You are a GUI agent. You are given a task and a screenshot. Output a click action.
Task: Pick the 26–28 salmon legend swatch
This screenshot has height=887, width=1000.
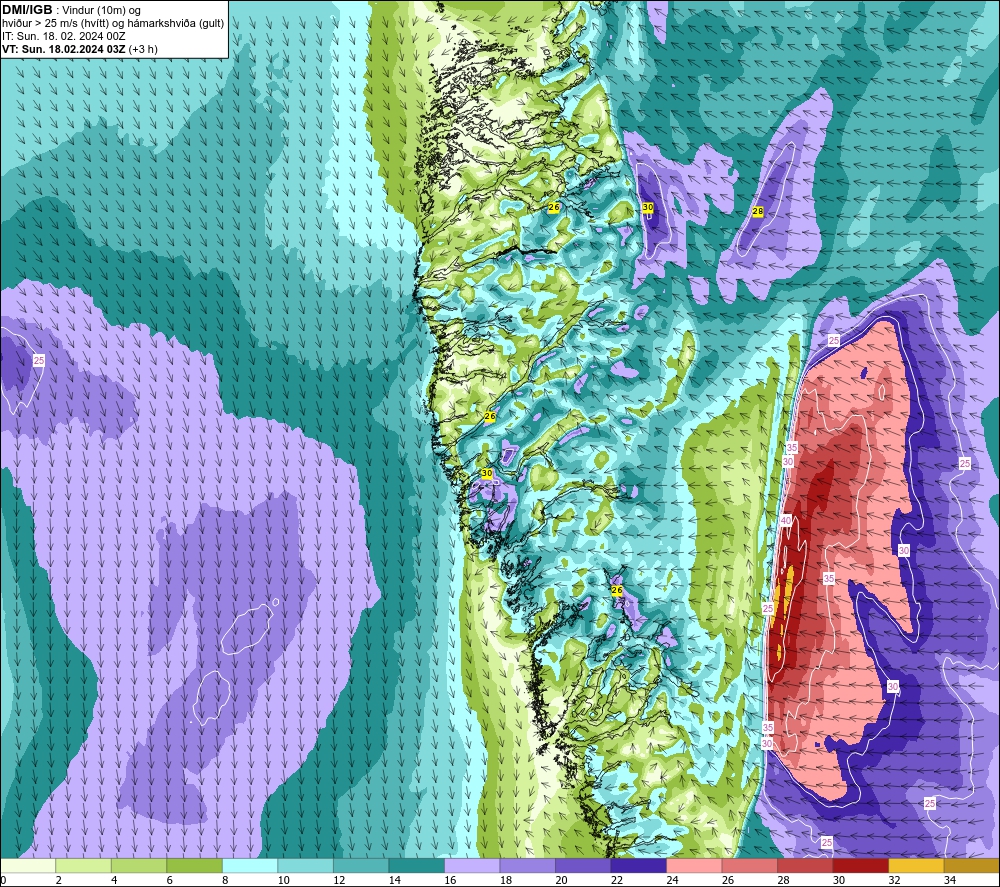(x=749, y=865)
